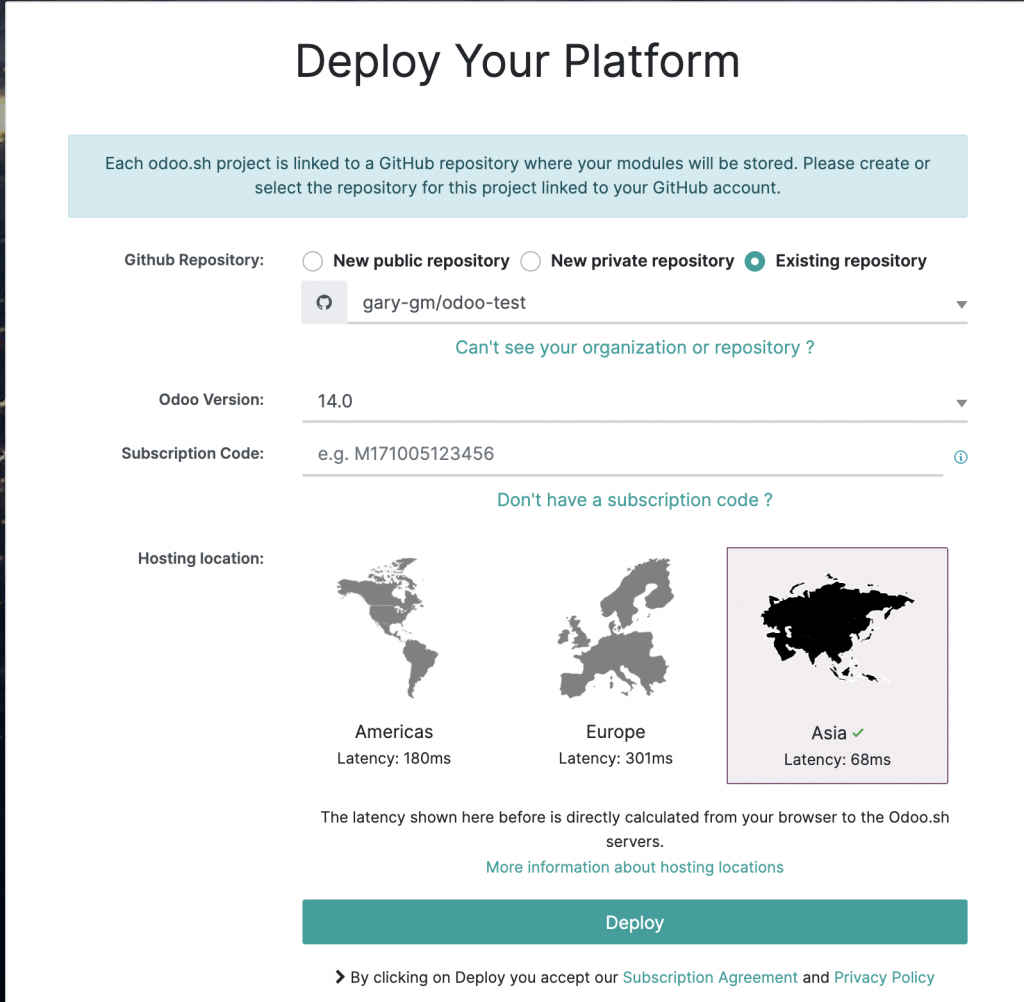Click the Deploy button
Image resolution: width=1024 pixels, height=1002 pixels.
coord(635,922)
